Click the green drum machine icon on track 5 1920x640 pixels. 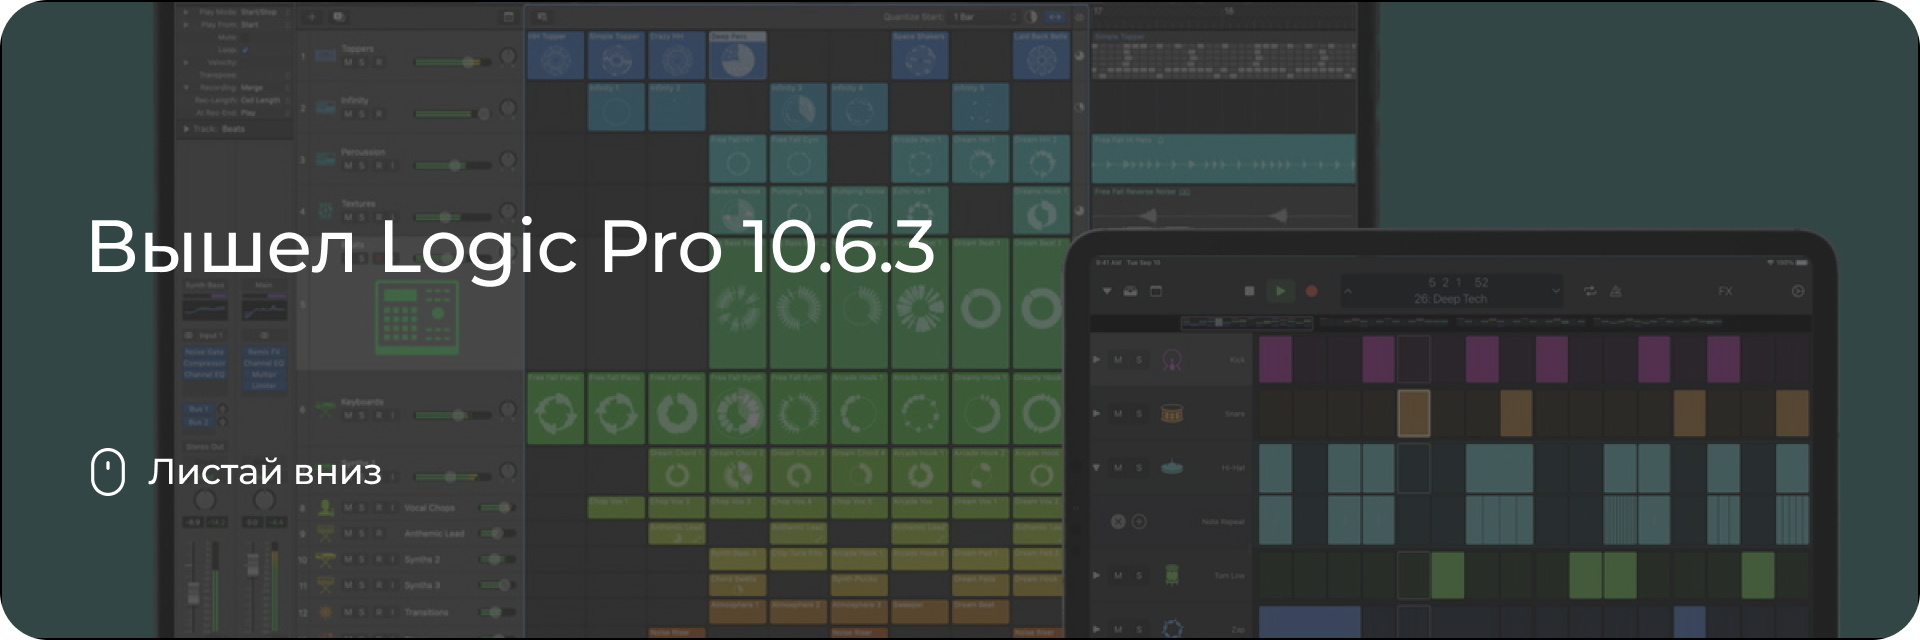click(x=416, y=316)
